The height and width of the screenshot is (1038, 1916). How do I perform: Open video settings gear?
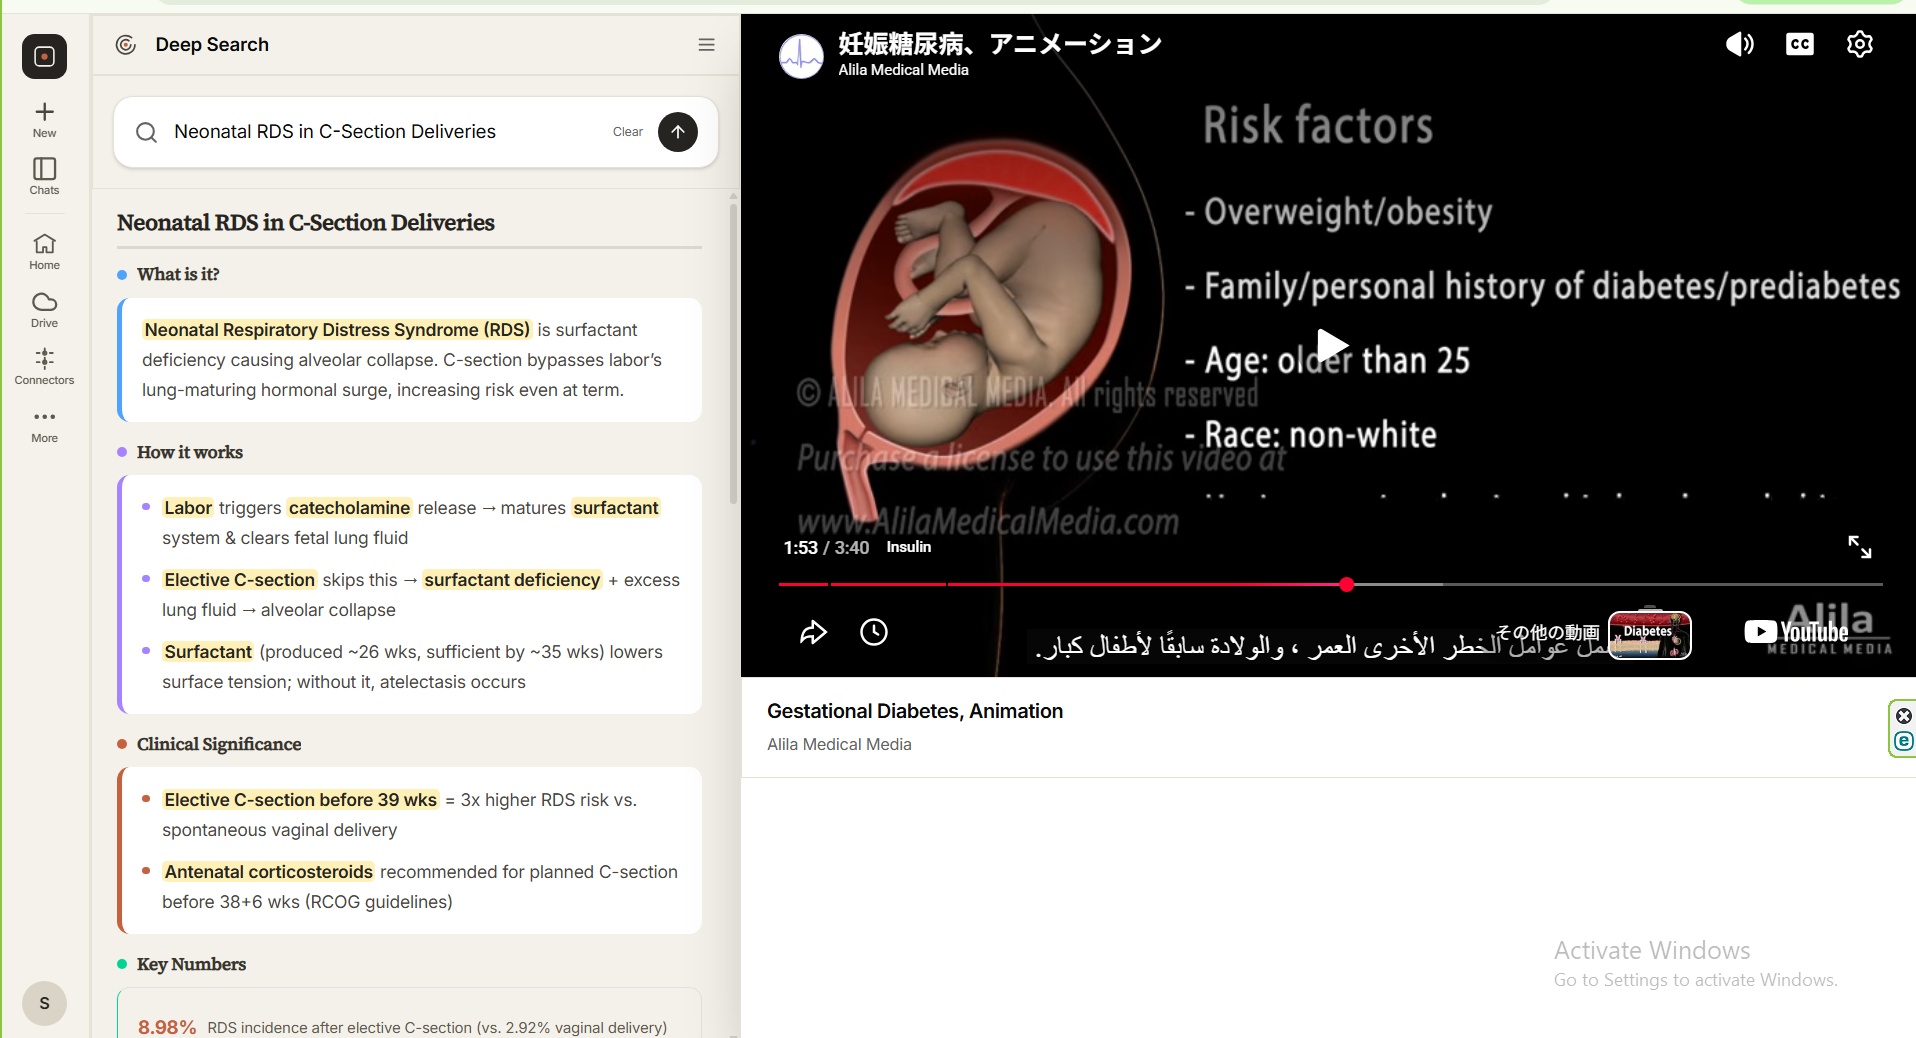[x=1860, y=45]
